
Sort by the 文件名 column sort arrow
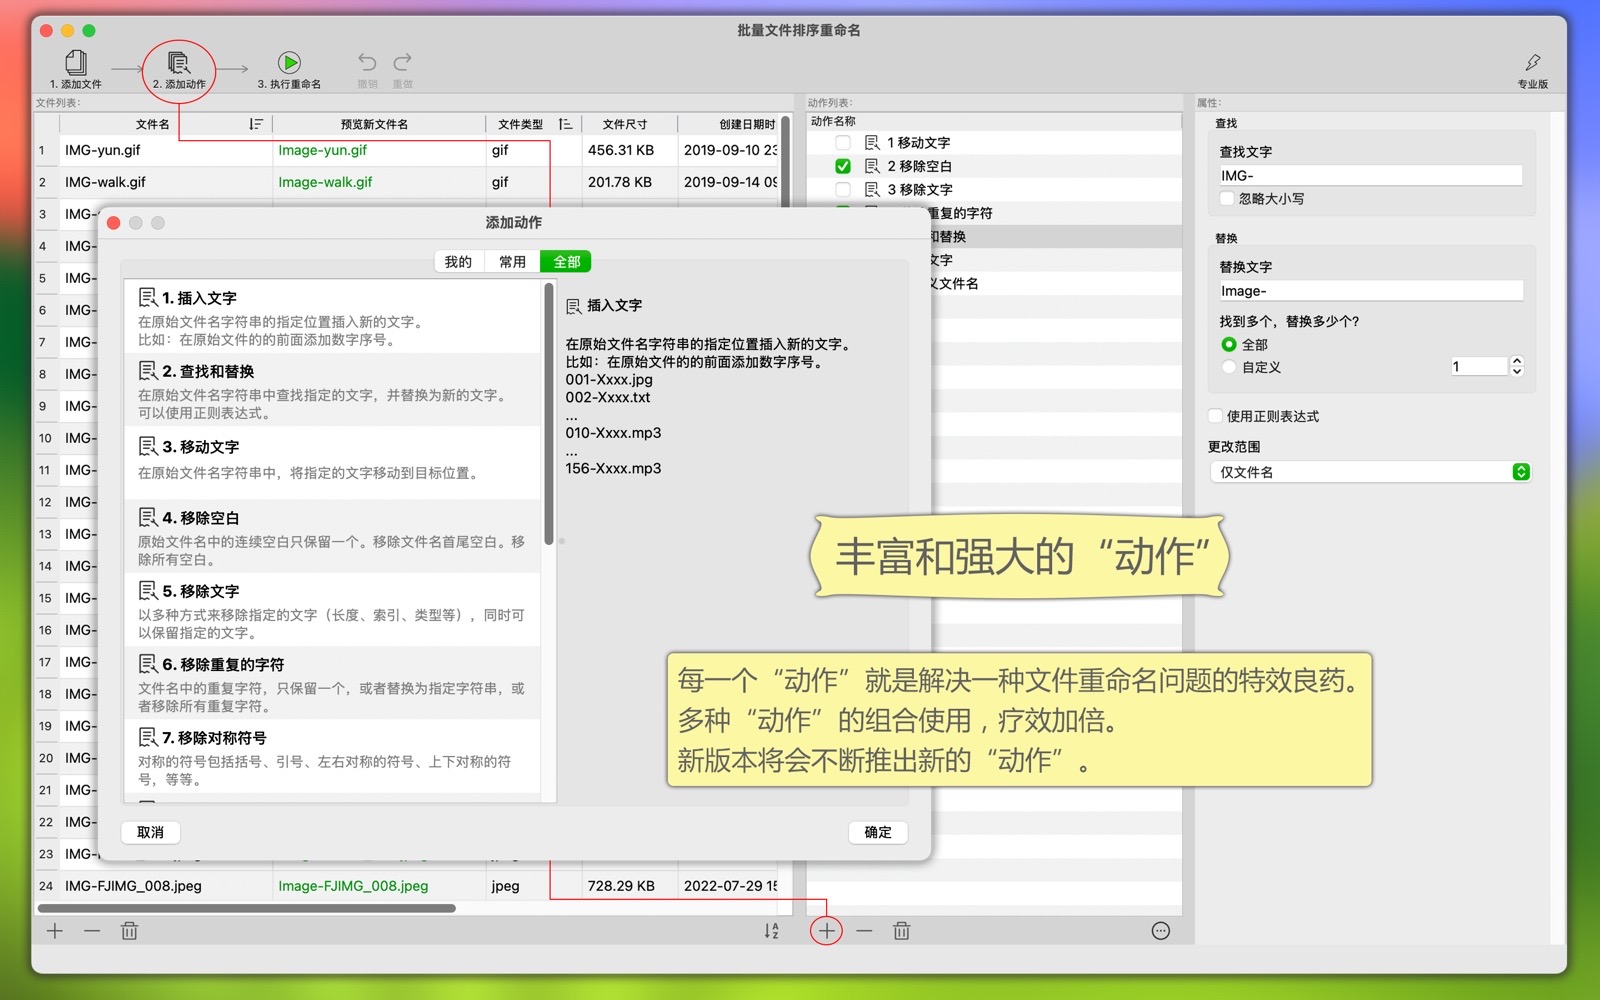pos(255,124)
